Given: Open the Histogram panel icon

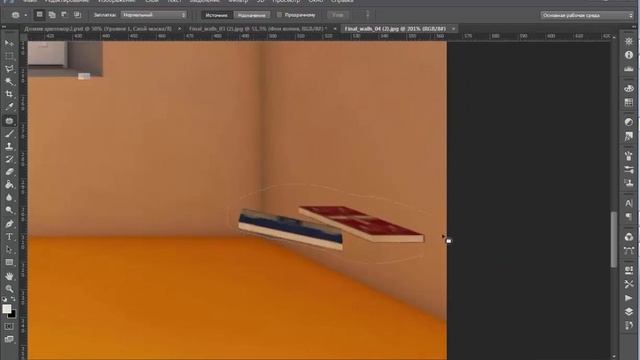Looking at the screenshot, I should click(x=629, y=69).
